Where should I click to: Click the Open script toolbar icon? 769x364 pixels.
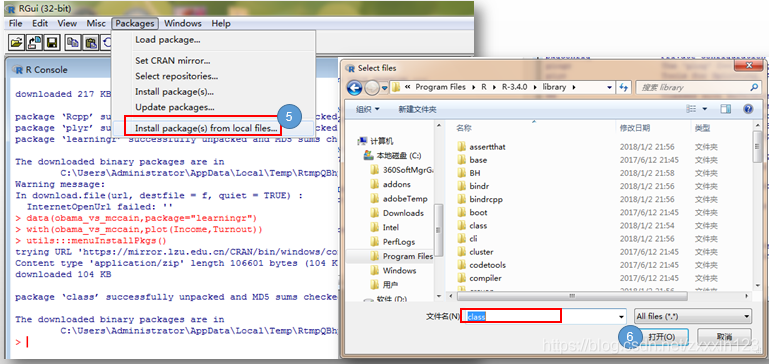(17, 43)
